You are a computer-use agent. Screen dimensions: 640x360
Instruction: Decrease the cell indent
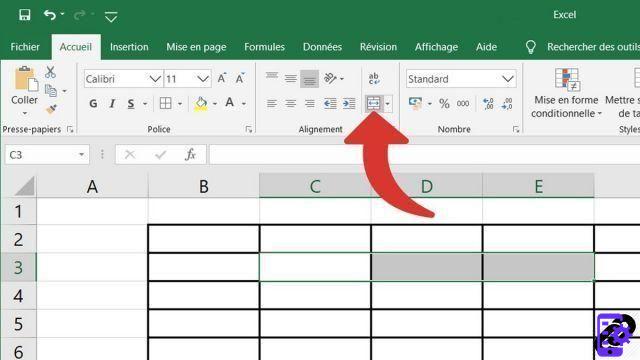[x=330, y=104]
